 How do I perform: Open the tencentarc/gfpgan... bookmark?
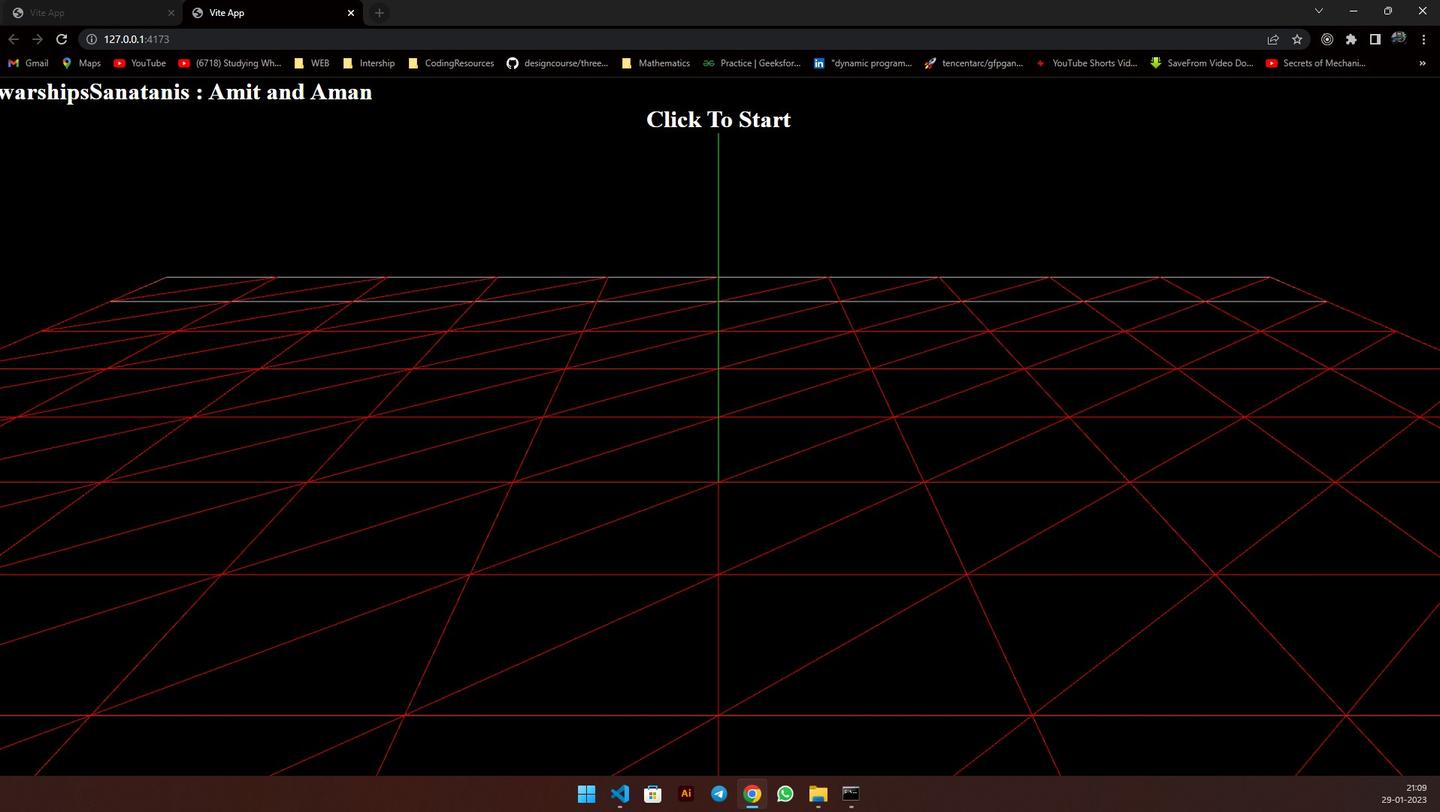[x=974, y=63]
